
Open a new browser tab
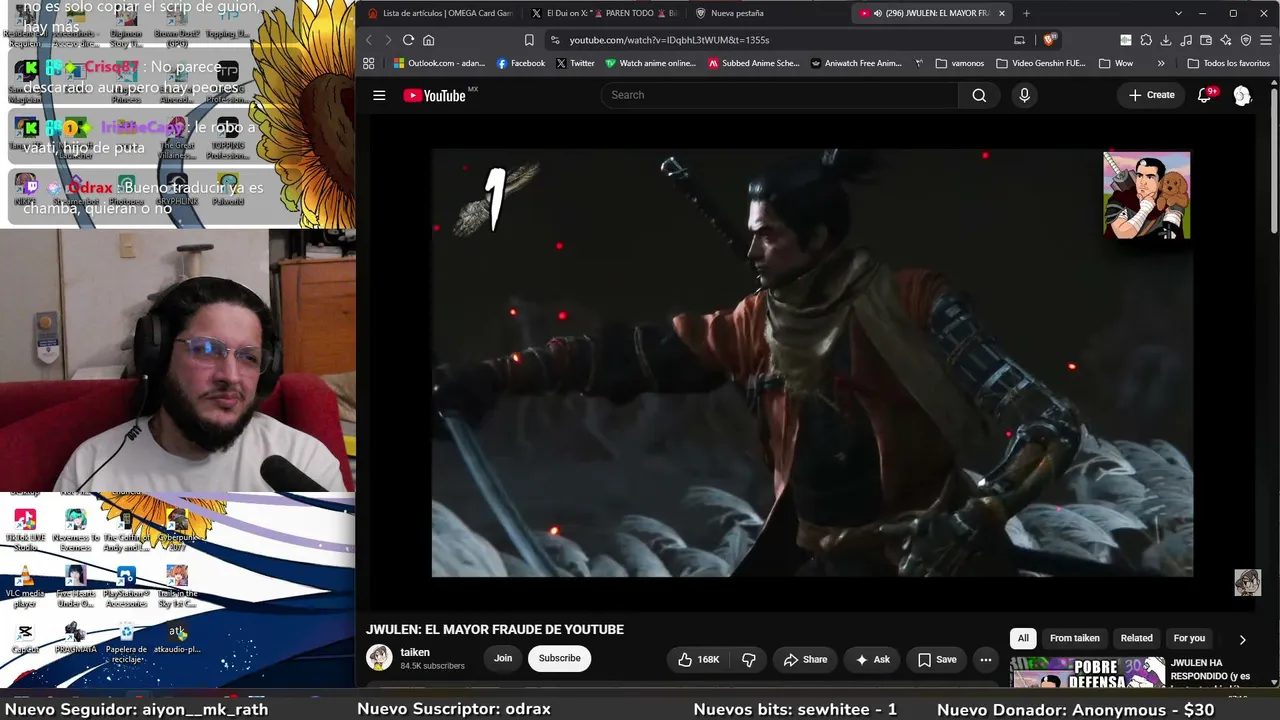point(1026,13)
